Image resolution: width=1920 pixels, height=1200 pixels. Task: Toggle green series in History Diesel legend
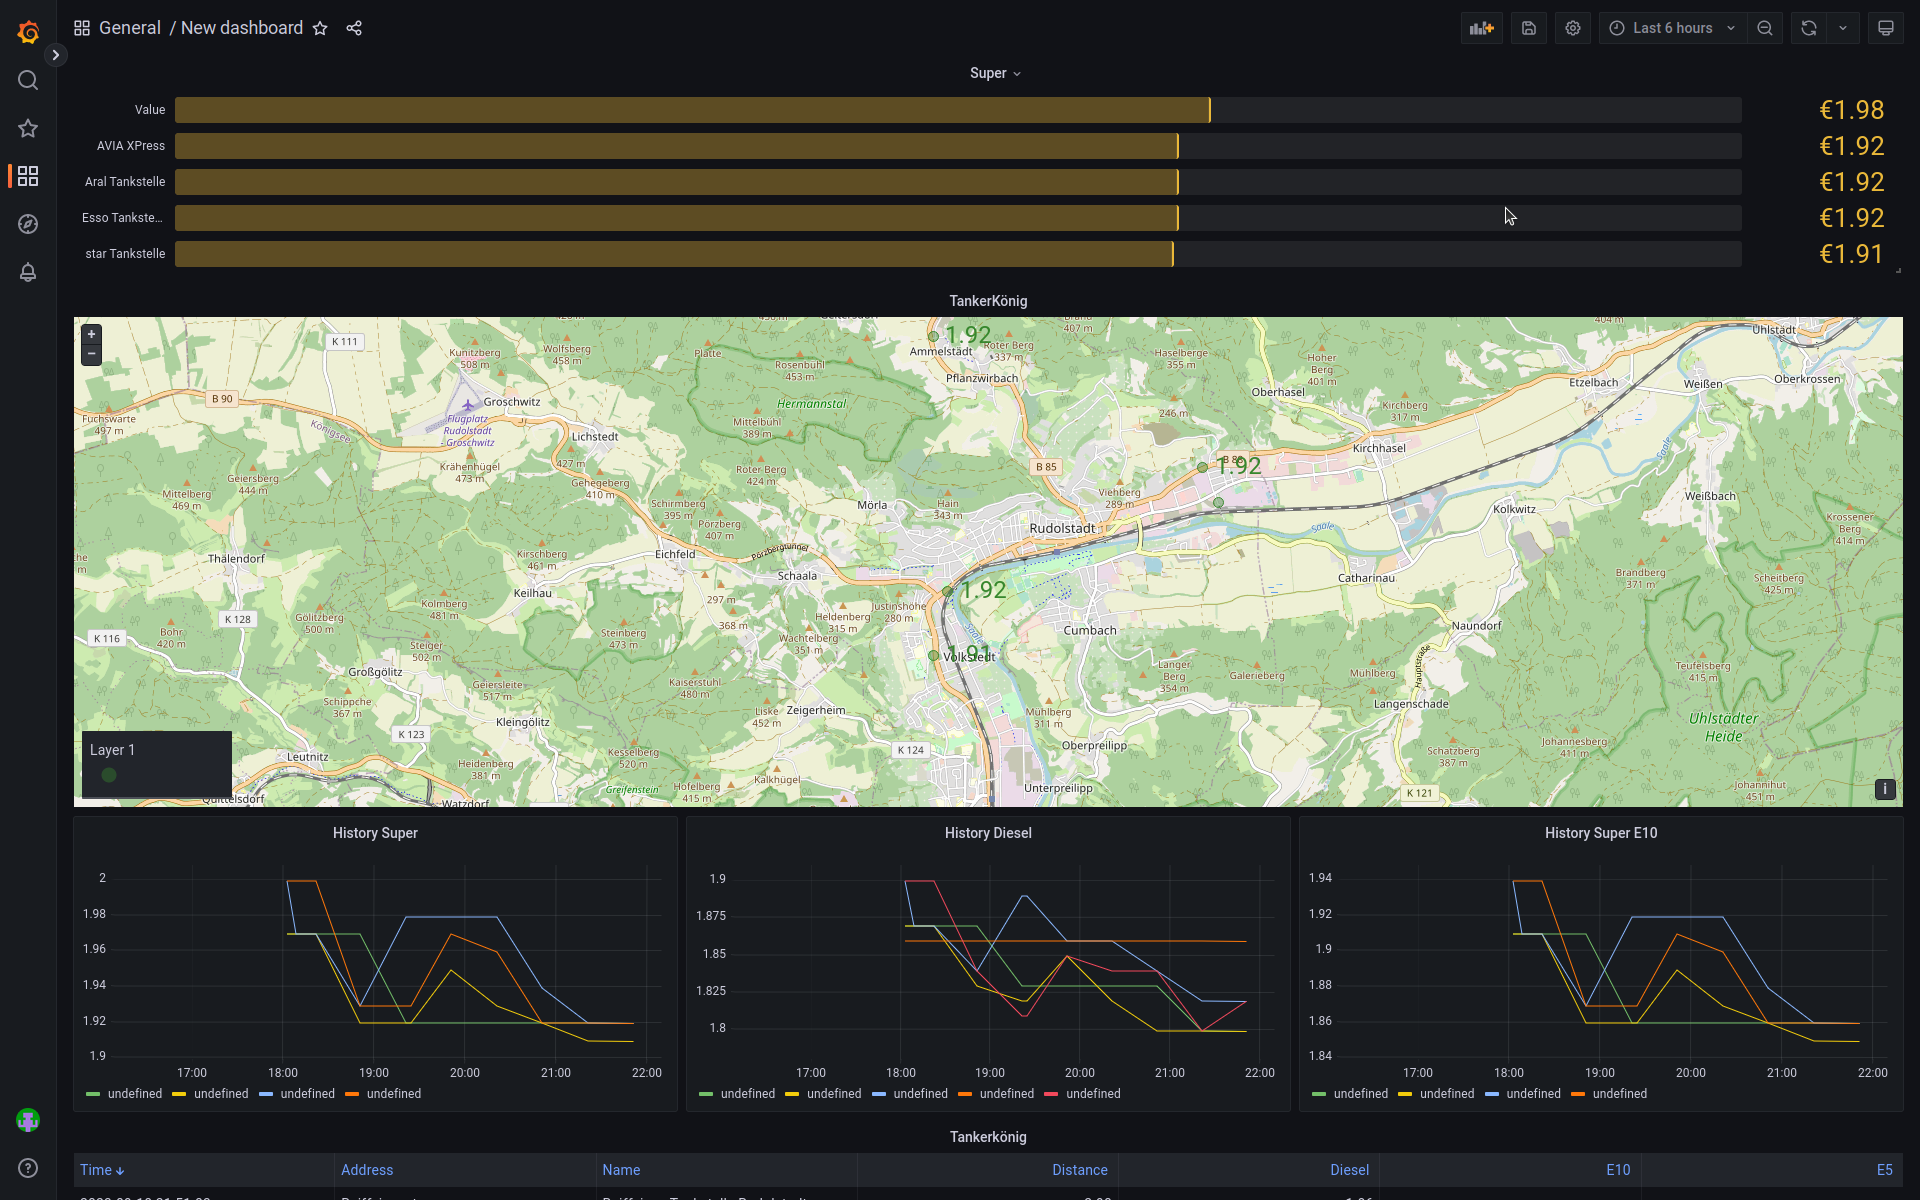[737, 1094]
